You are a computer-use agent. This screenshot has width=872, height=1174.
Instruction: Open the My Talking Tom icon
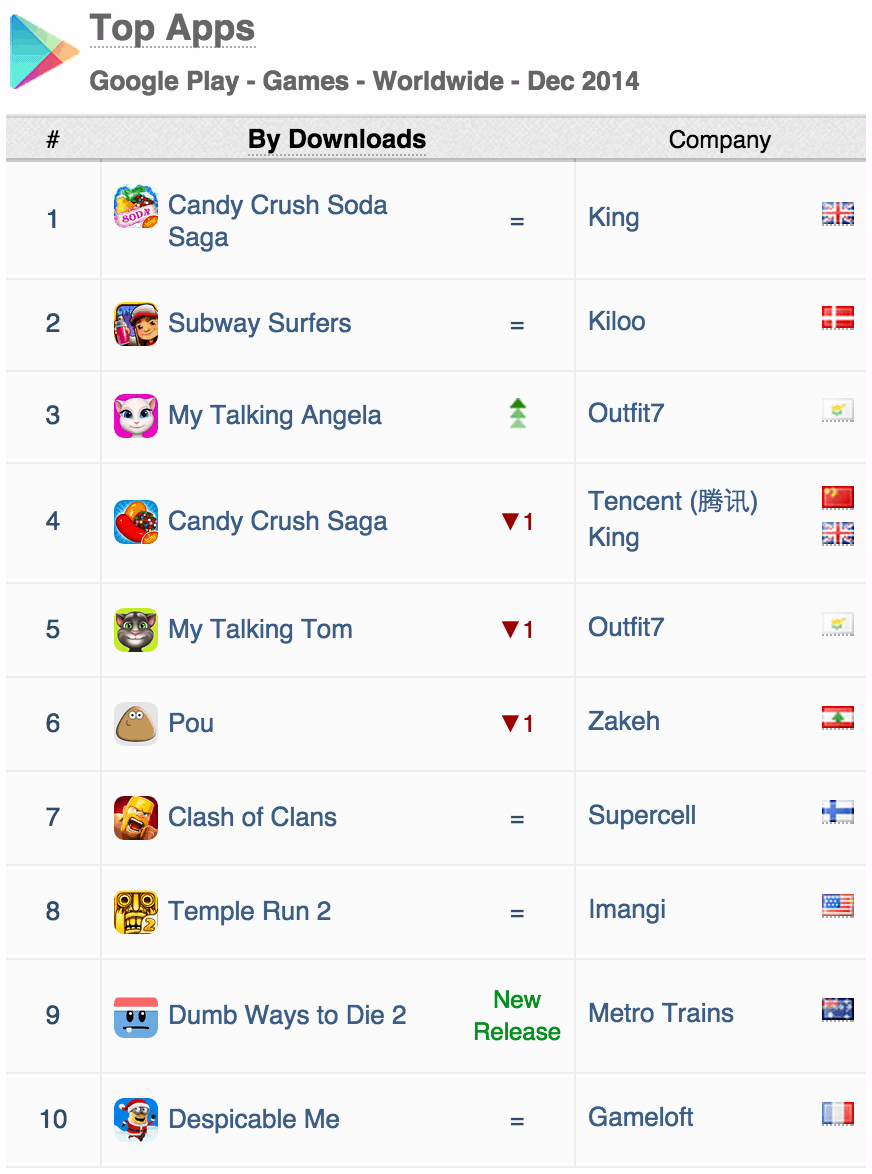[136, 630]
